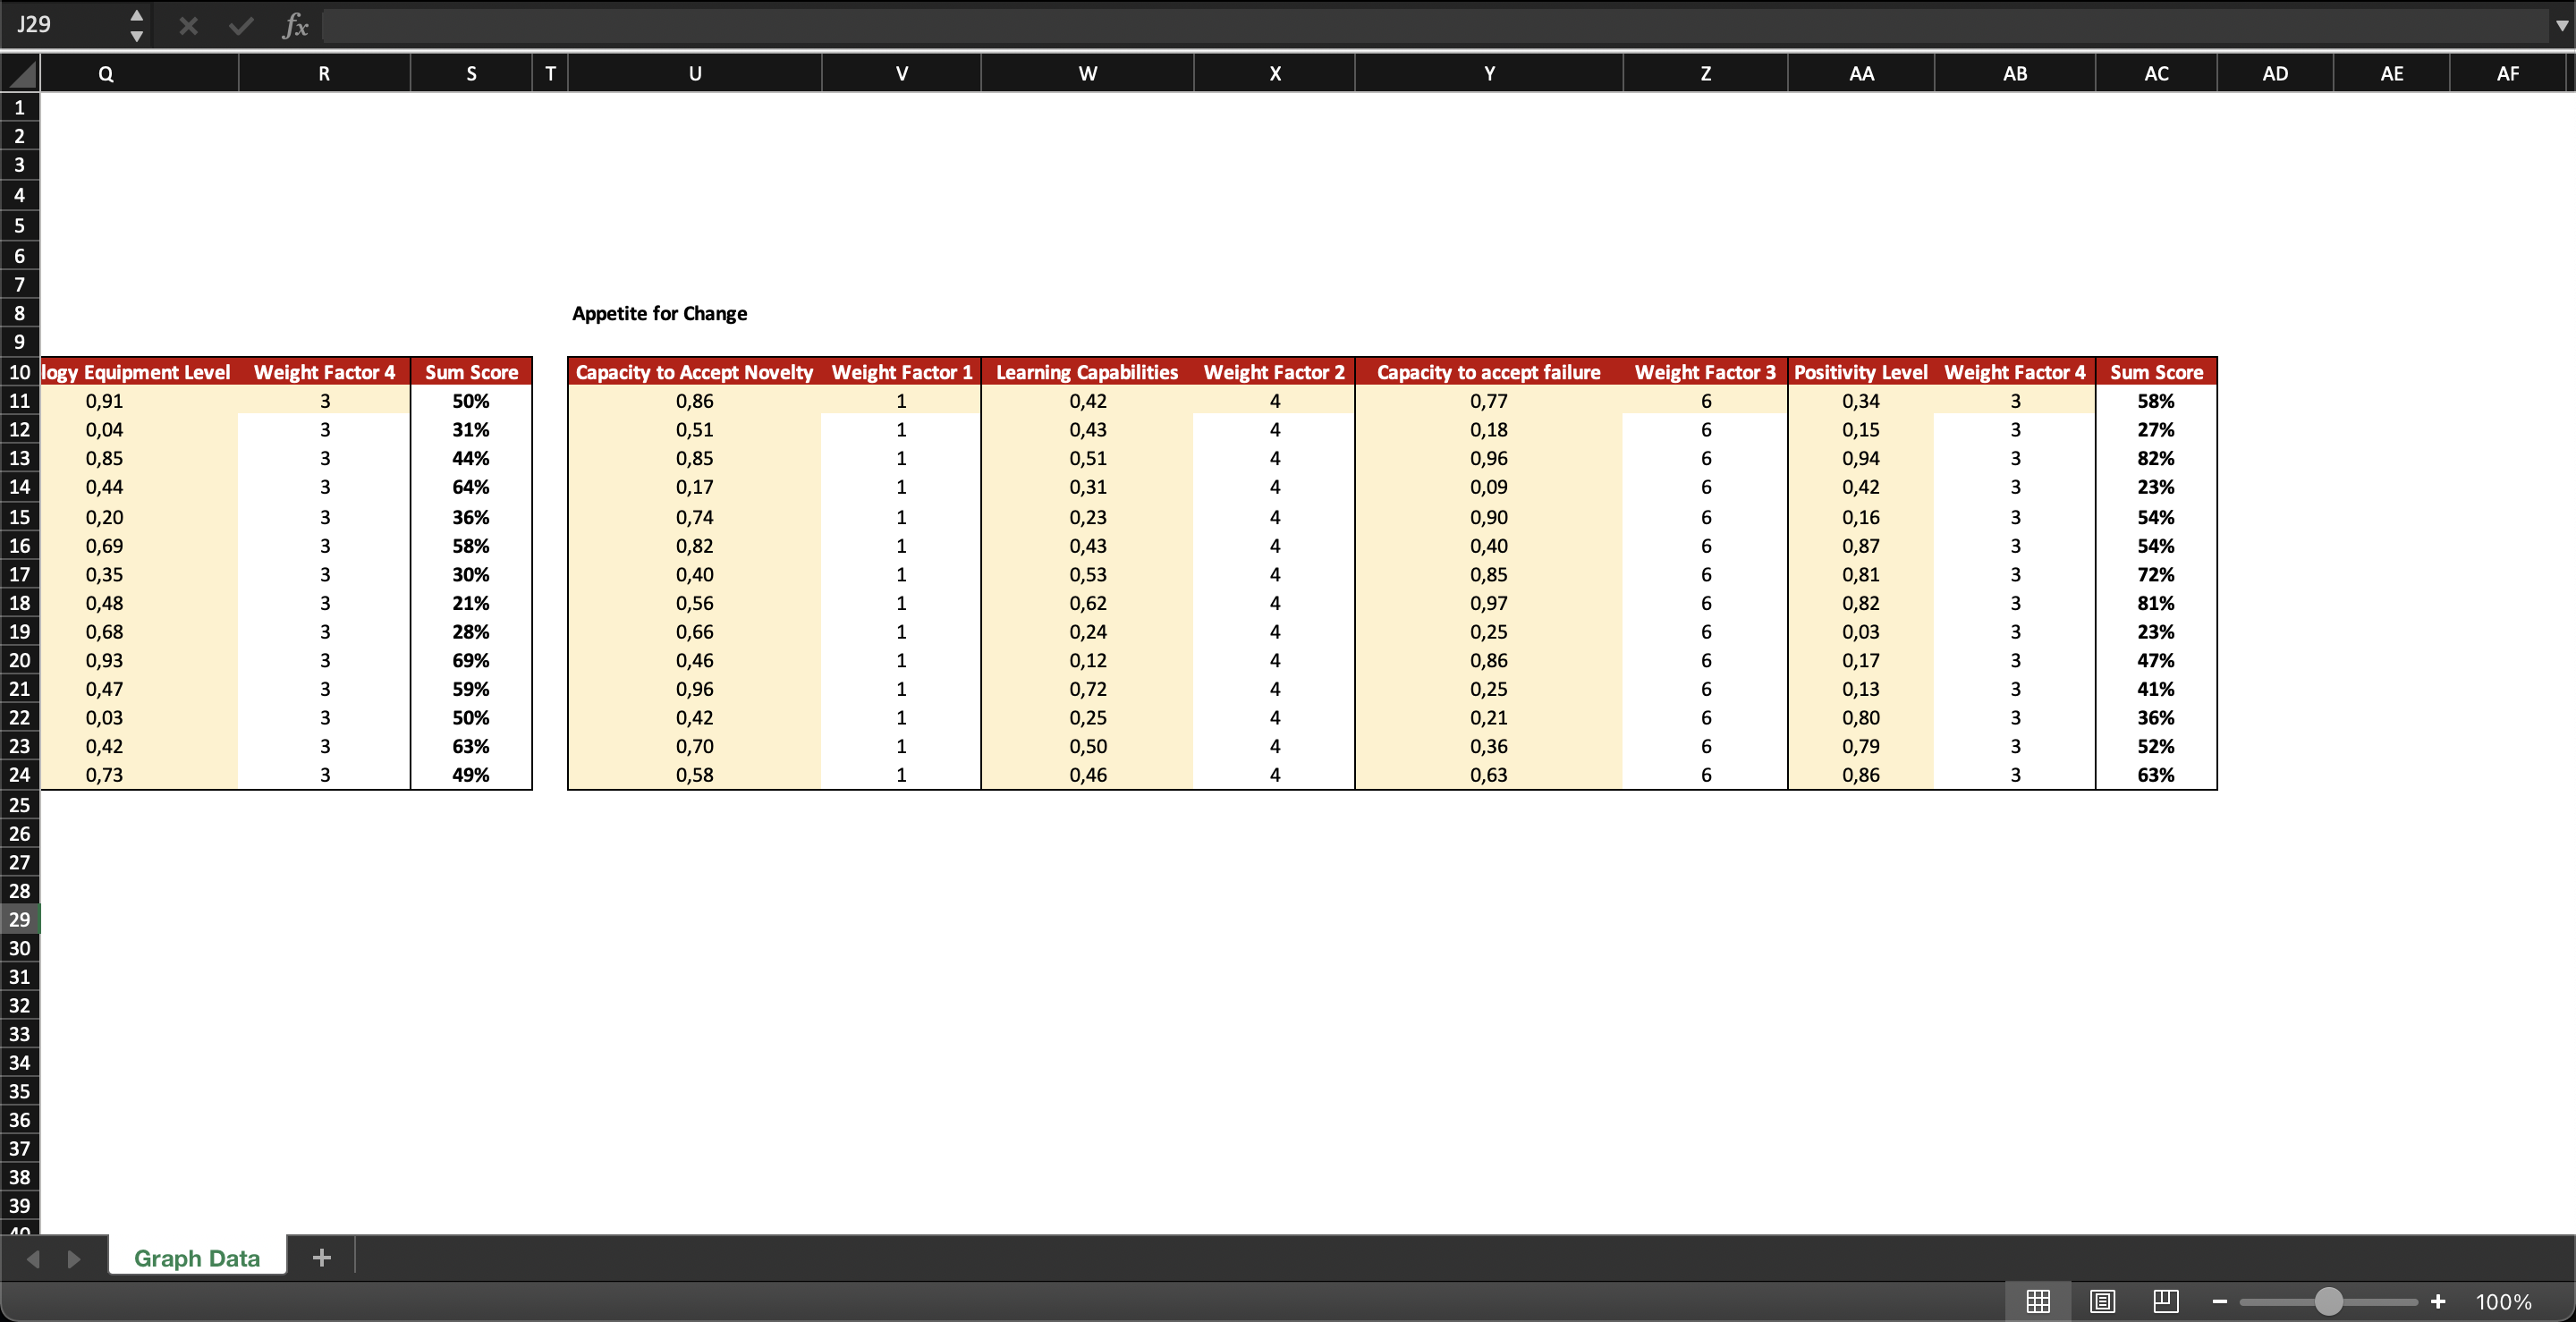This screenshot has height=1322, width=2576.
Task: Click the 'logy Equipment Level' header cell
Action: pyautogui.click(x=139, y=372)
